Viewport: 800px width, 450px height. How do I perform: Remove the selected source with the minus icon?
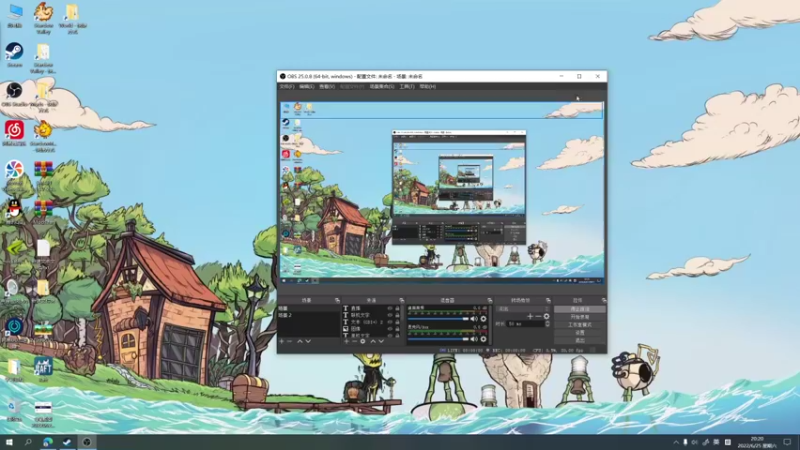355,341
